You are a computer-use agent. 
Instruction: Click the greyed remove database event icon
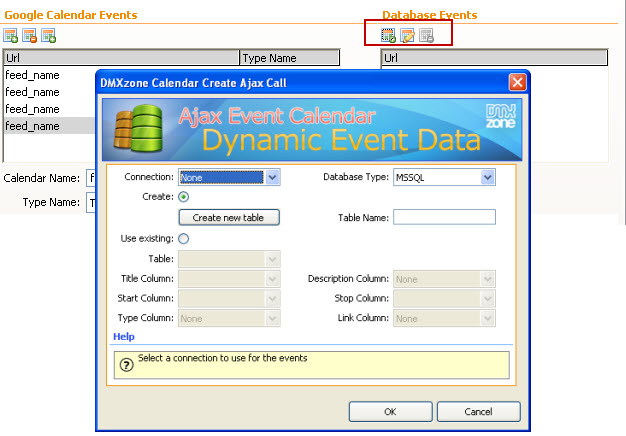[x=426, y=36]
